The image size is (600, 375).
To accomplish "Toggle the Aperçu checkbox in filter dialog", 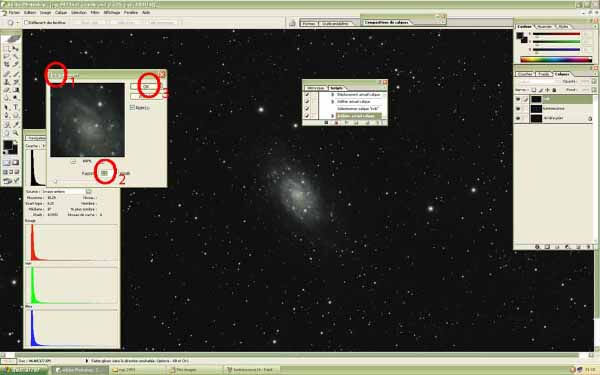I will pyautogui.click(x=132, y=108).
